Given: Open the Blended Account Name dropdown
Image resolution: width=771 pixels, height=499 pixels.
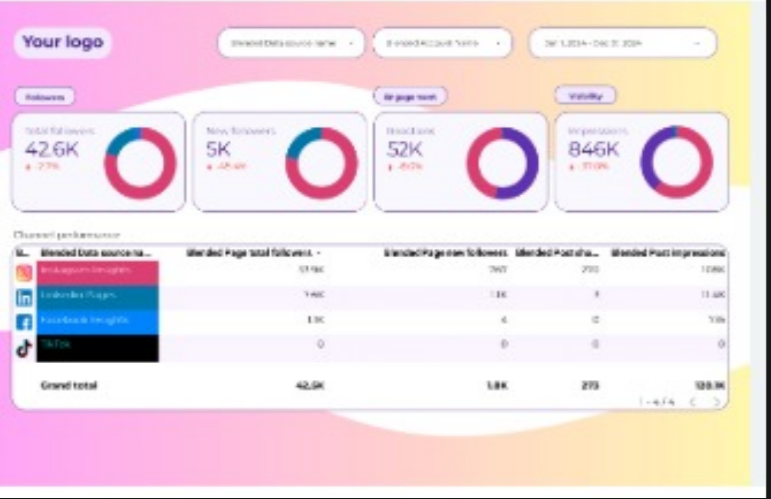Looking at the screenshot, I should pos(442,43).
